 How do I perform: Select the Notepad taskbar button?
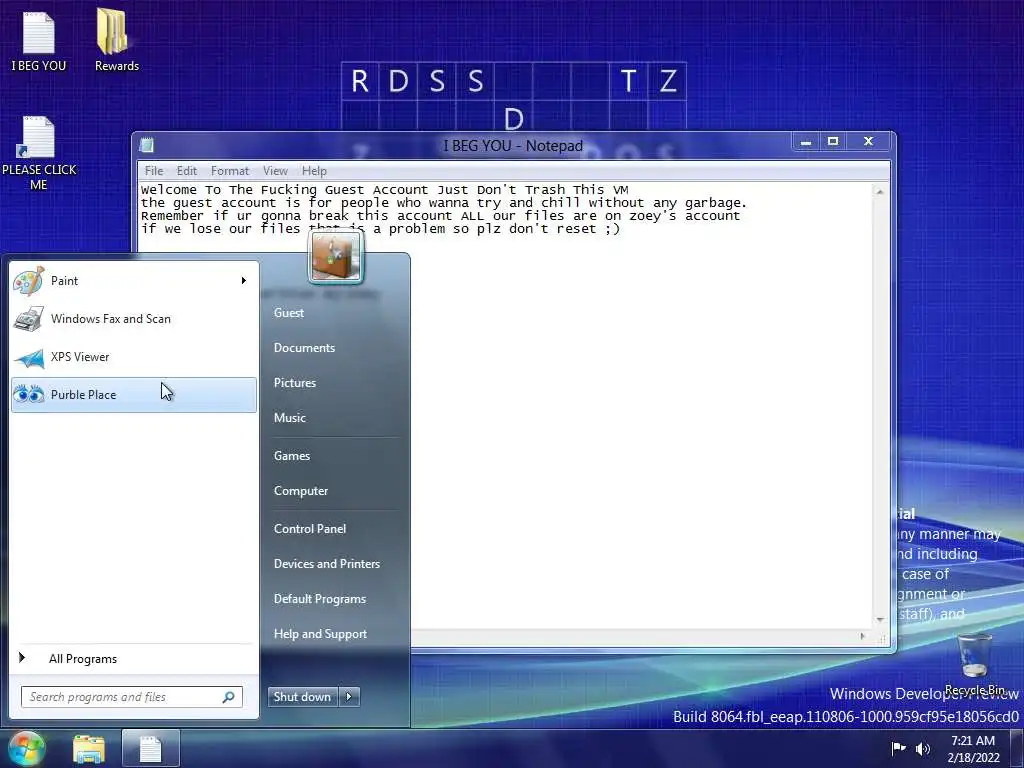[x=151, y=749]
